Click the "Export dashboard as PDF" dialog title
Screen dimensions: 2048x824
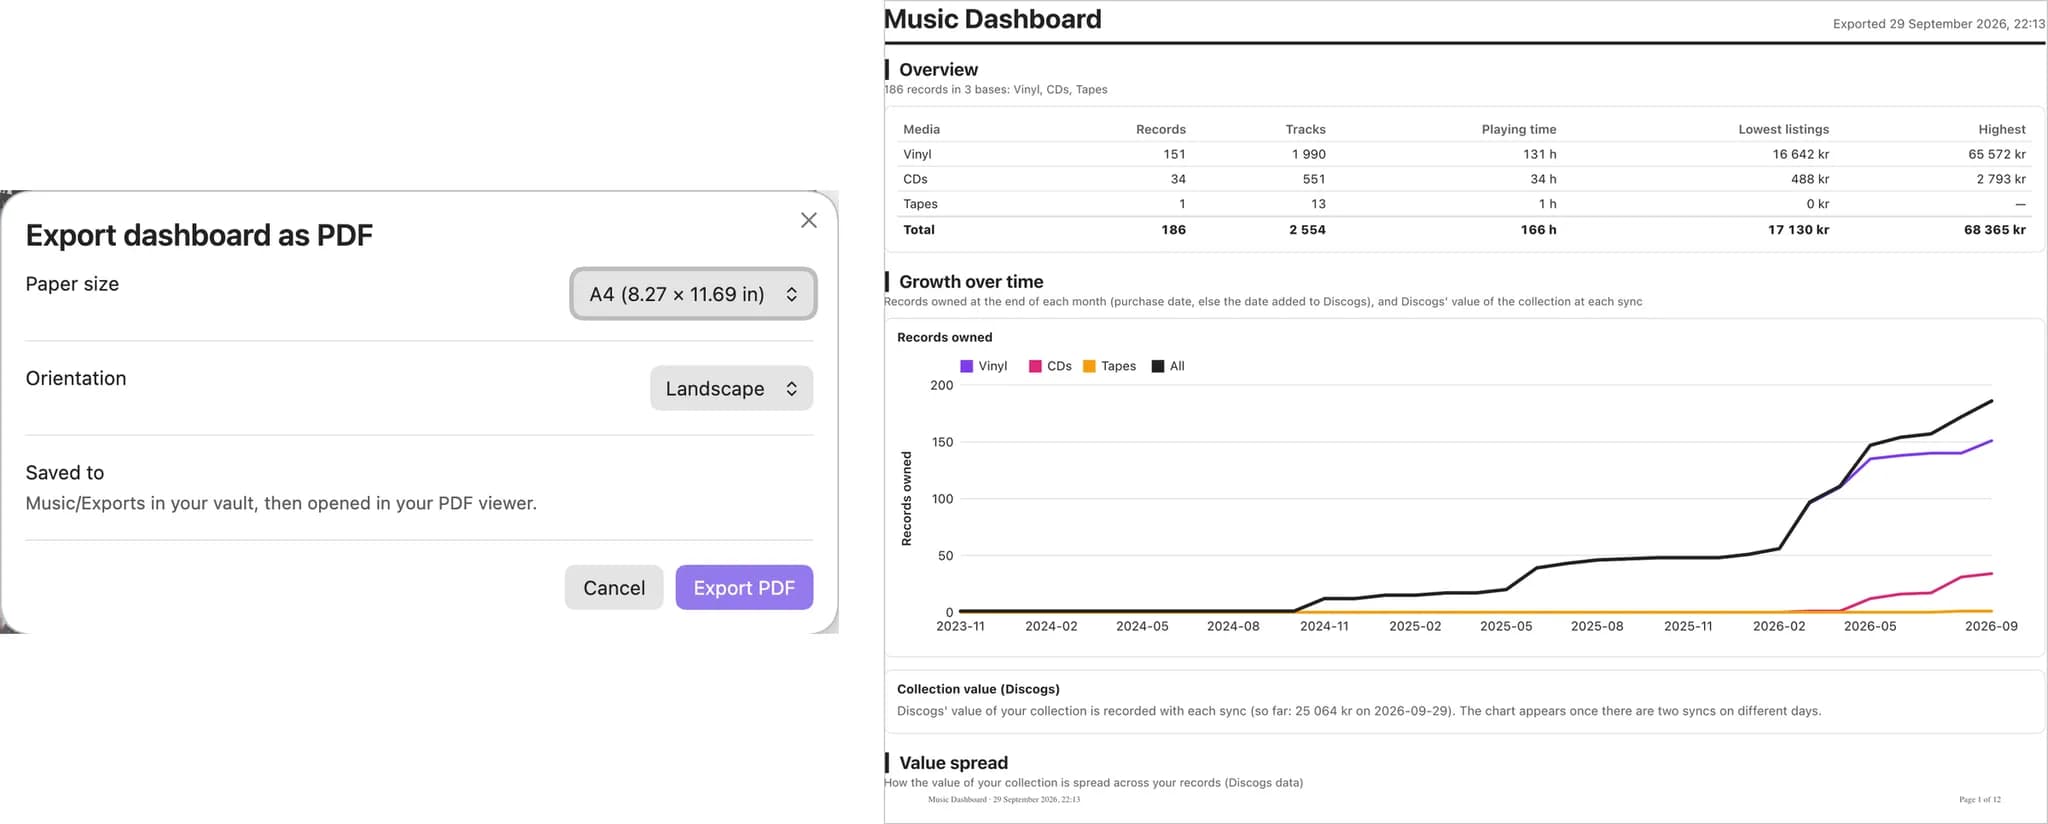coord(199,235)
